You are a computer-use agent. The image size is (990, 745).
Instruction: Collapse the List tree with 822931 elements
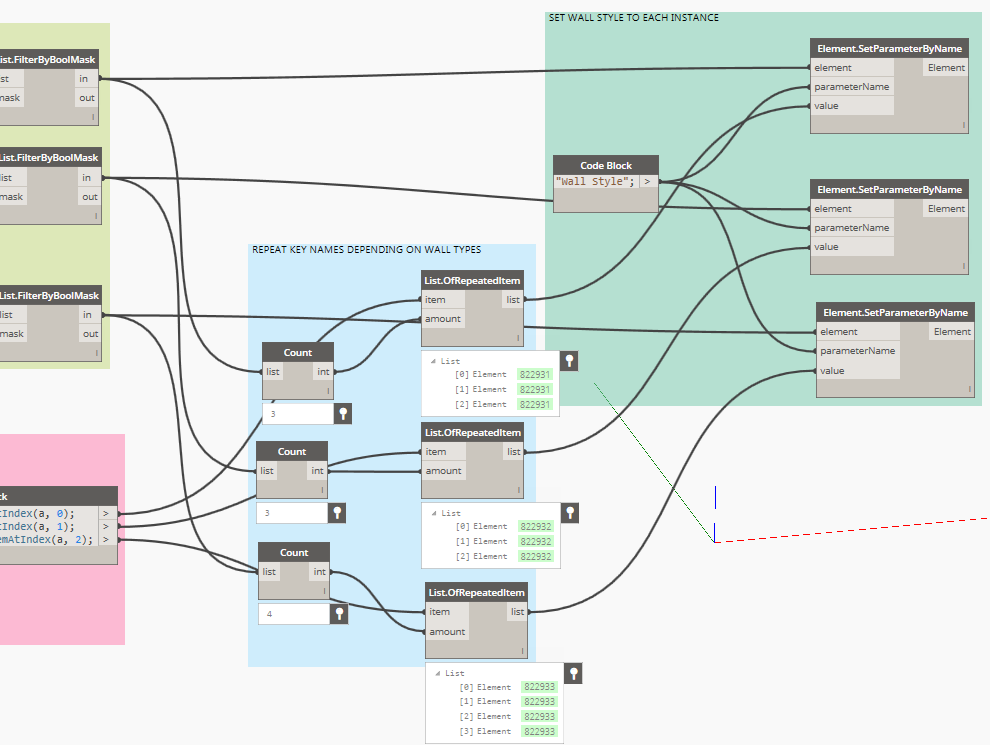[433, 361]
